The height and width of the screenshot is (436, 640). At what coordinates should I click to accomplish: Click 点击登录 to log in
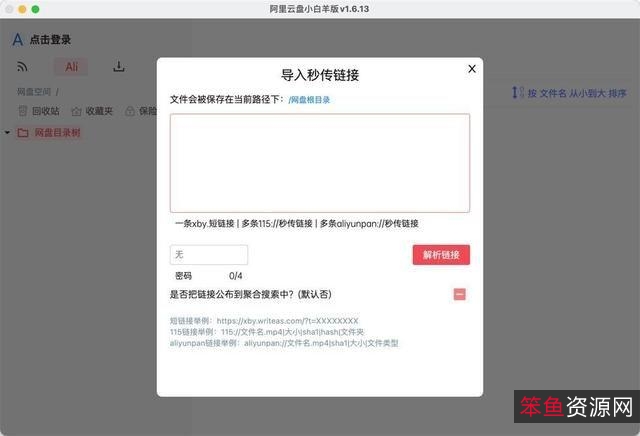click(50, 40)
